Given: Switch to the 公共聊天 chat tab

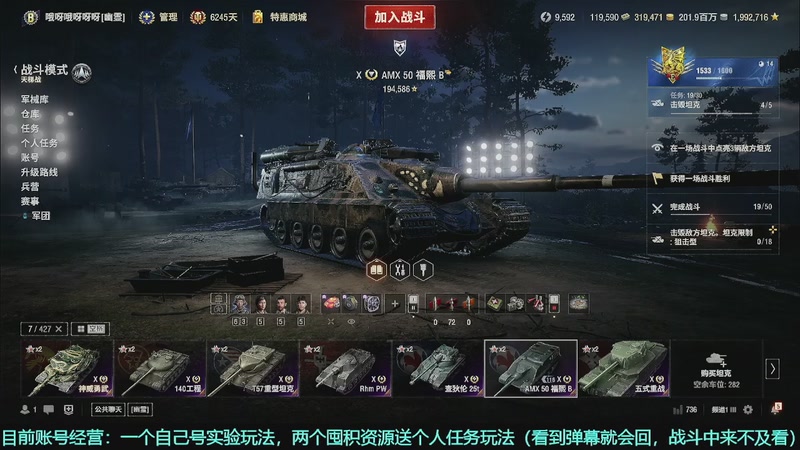Looking at the screenshot, I should click(x=108, y=410).
